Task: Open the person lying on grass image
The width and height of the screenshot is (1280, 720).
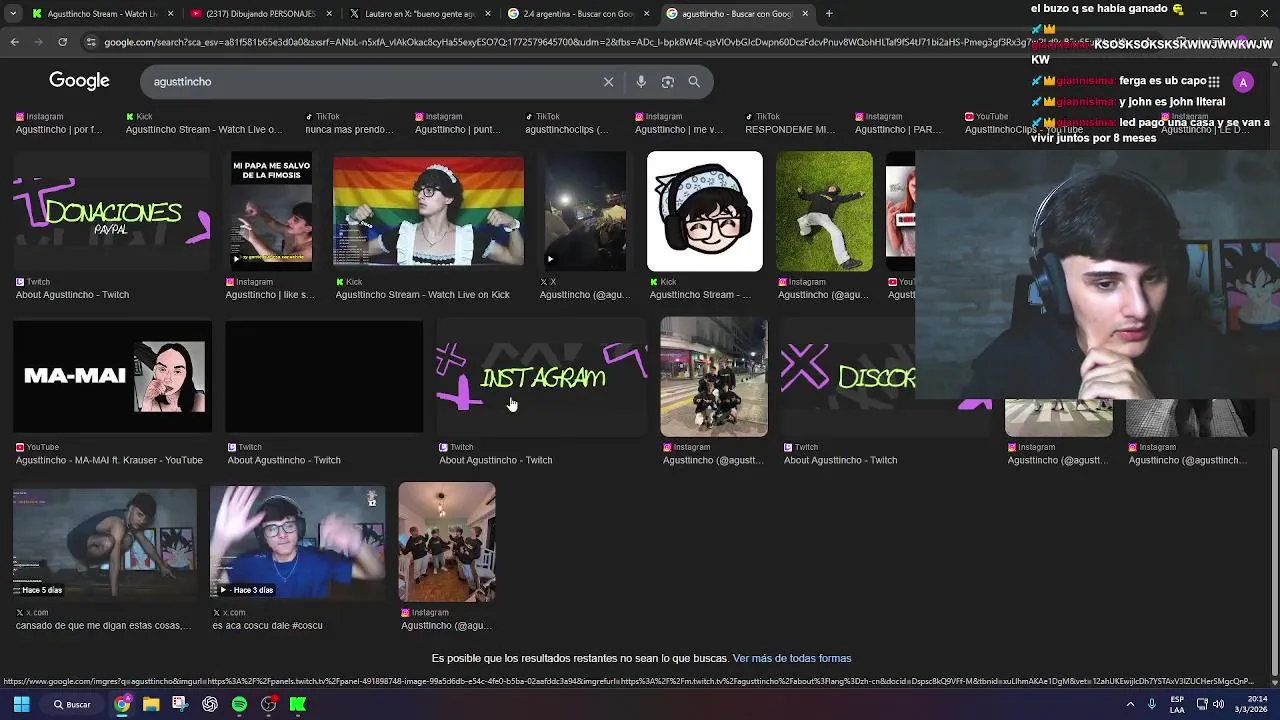Action: pyautogui.click(x=824, y=212)
